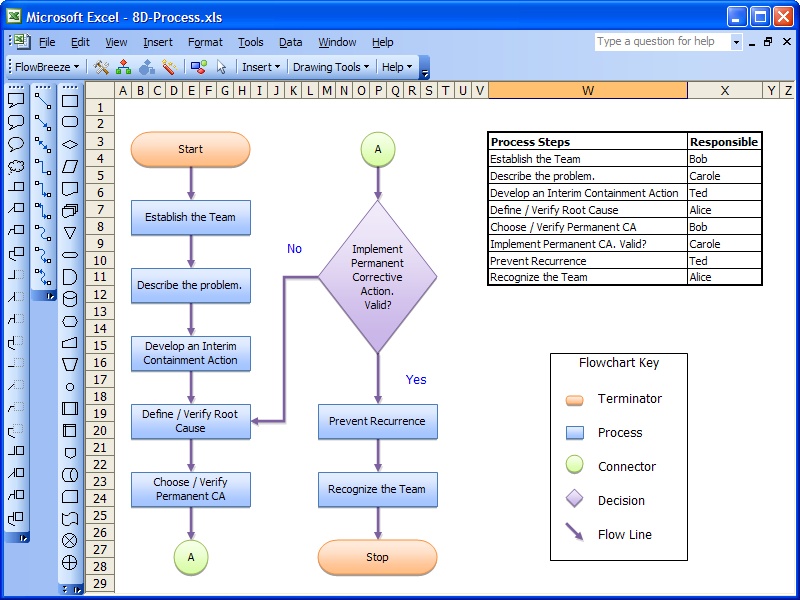
Task: Select the Summing Junction circle-X shape
Action: (69, 540)
